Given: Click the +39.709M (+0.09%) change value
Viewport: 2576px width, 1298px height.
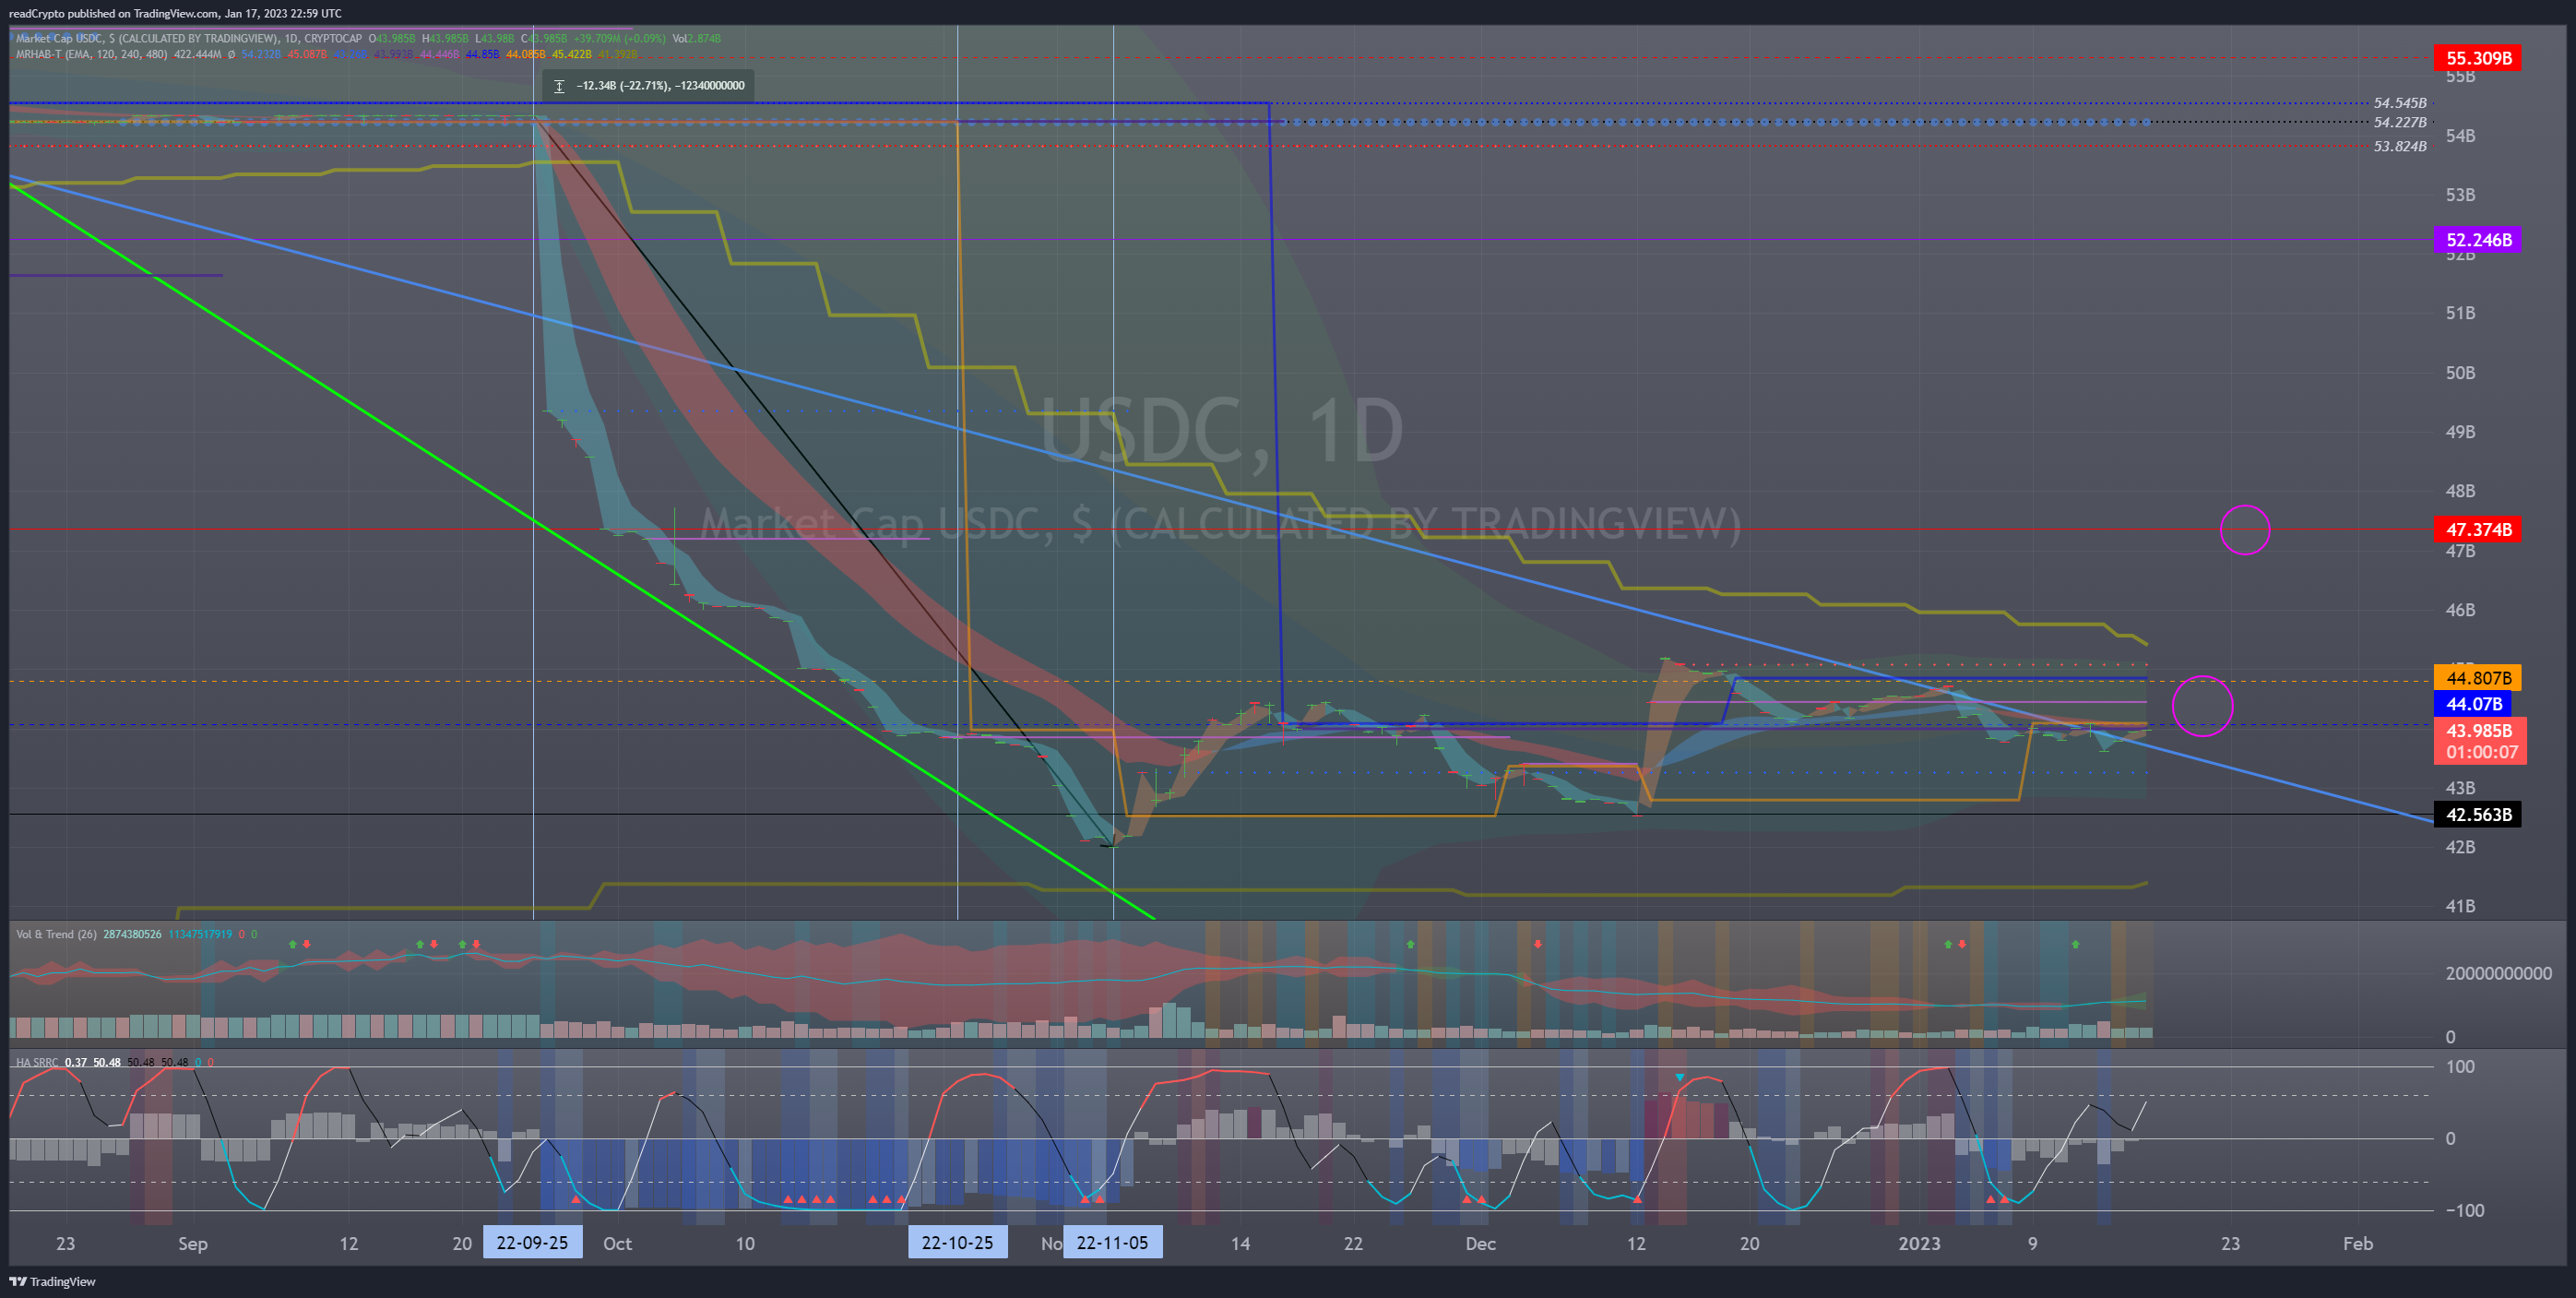Looking at the screenshot, I should click(x=618, y=39).
